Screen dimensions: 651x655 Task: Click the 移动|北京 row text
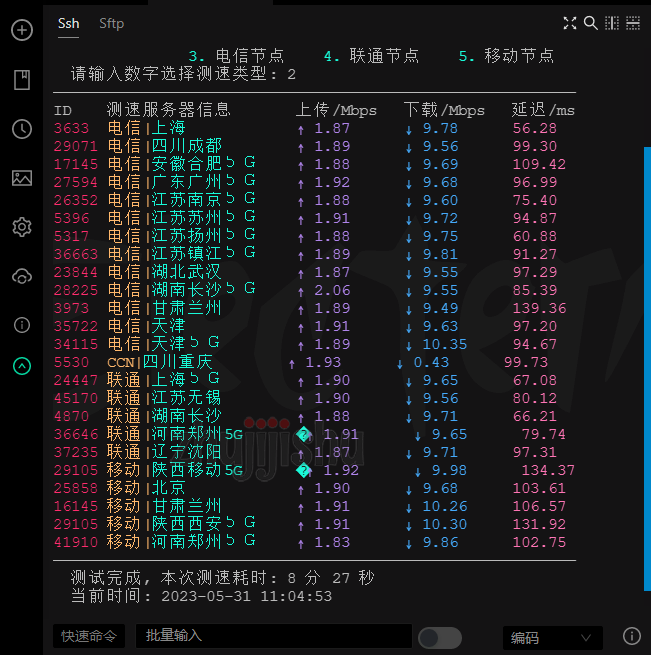pos(146,488)
